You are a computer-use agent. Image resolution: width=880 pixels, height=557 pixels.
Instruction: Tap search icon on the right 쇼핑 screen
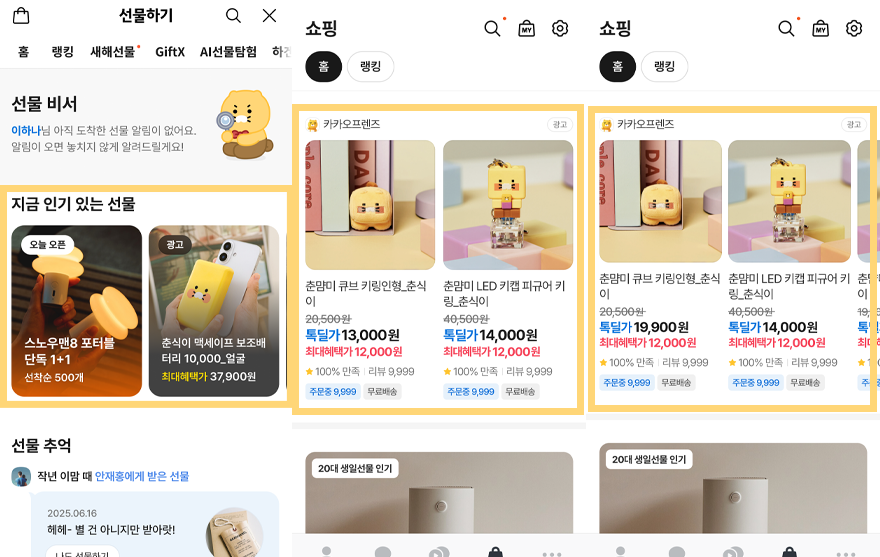(786, 28)
